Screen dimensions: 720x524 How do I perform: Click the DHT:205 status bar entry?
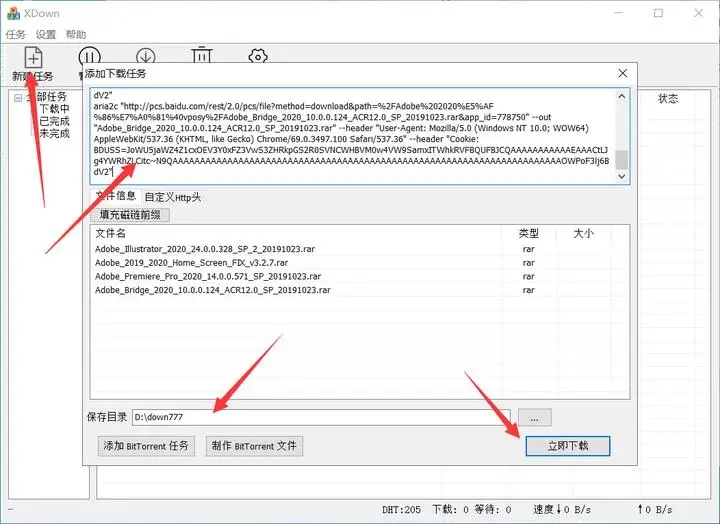click(x=401, y=509)
